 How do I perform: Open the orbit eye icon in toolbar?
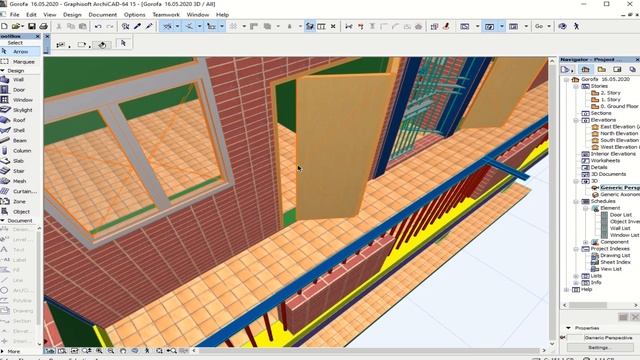(562, 26)
